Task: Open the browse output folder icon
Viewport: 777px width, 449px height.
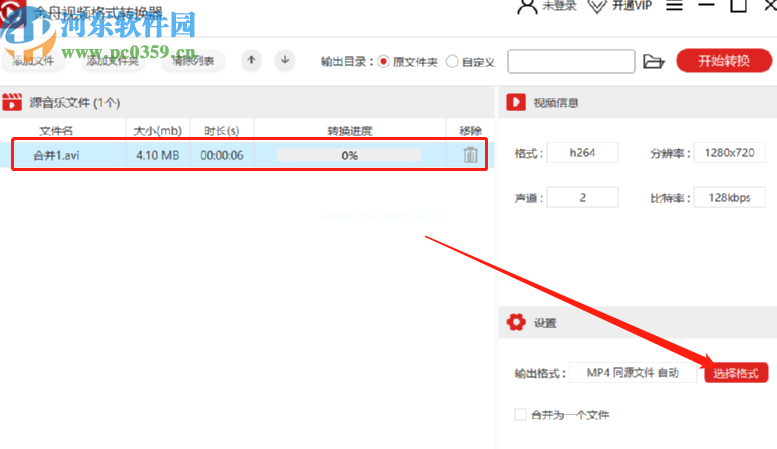Action: 654,61
